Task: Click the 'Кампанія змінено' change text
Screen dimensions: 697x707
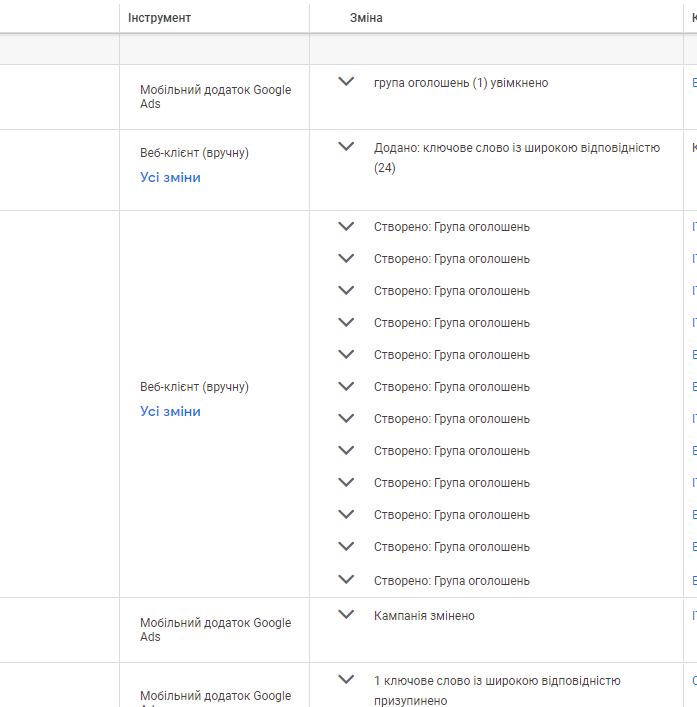Action: pos(424,616)
